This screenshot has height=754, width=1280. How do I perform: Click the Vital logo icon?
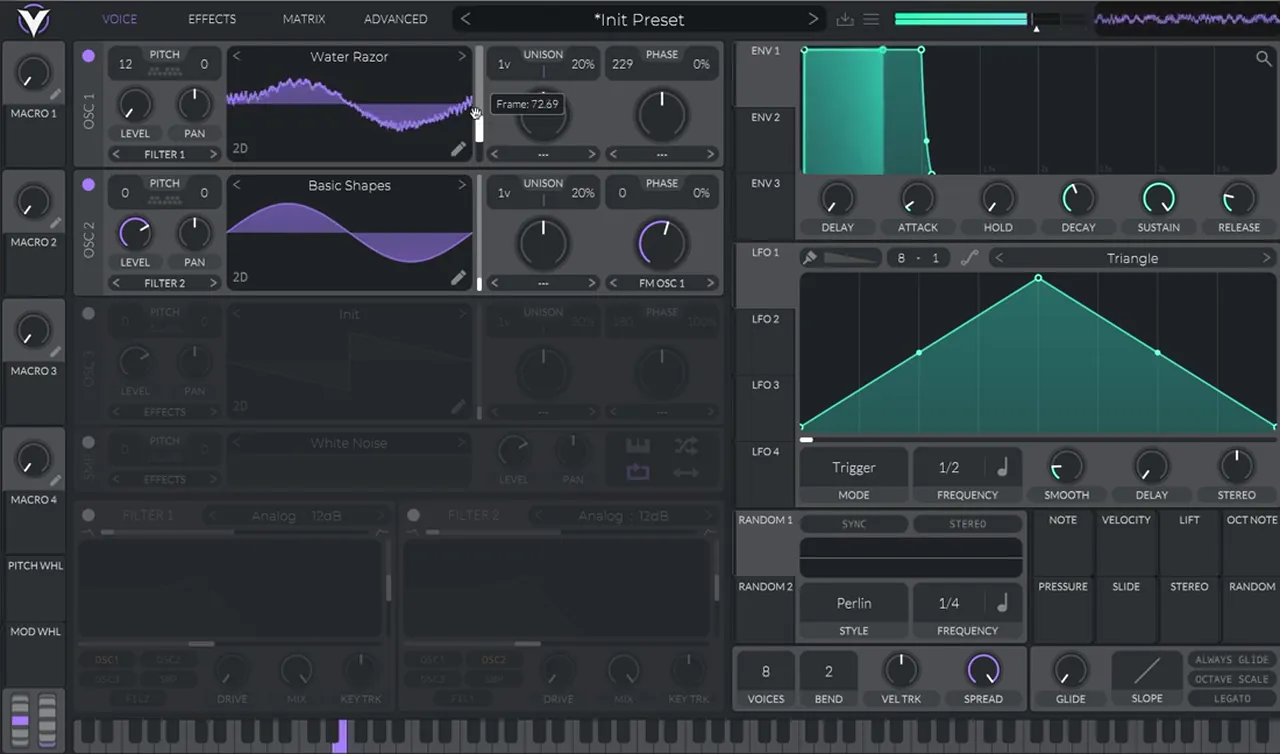[x=32, y=19]
